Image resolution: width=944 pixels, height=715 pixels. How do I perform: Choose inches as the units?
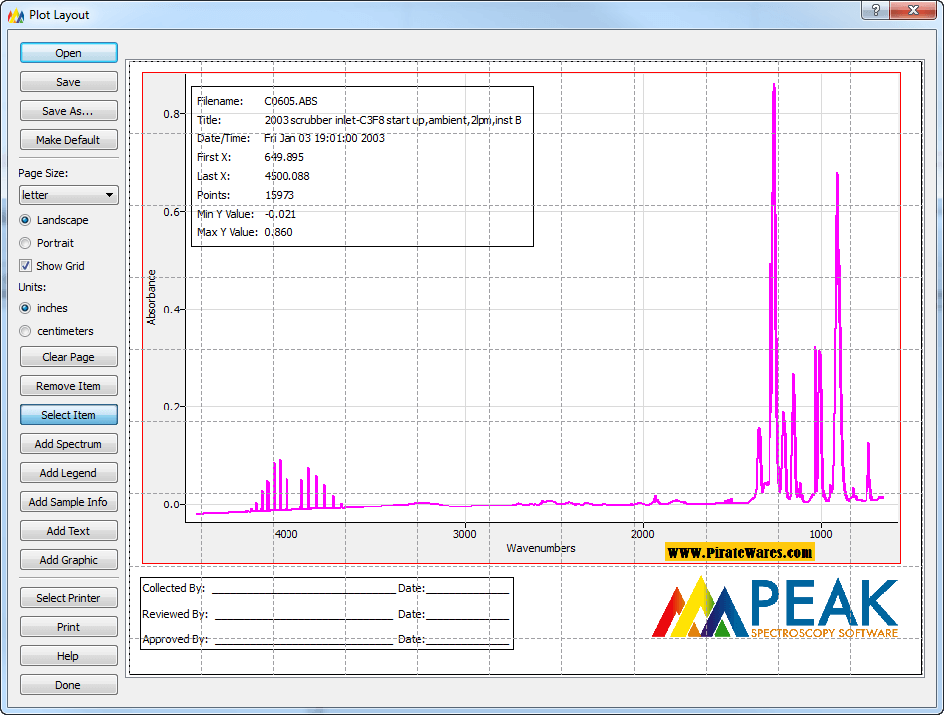tap(26, 308)
